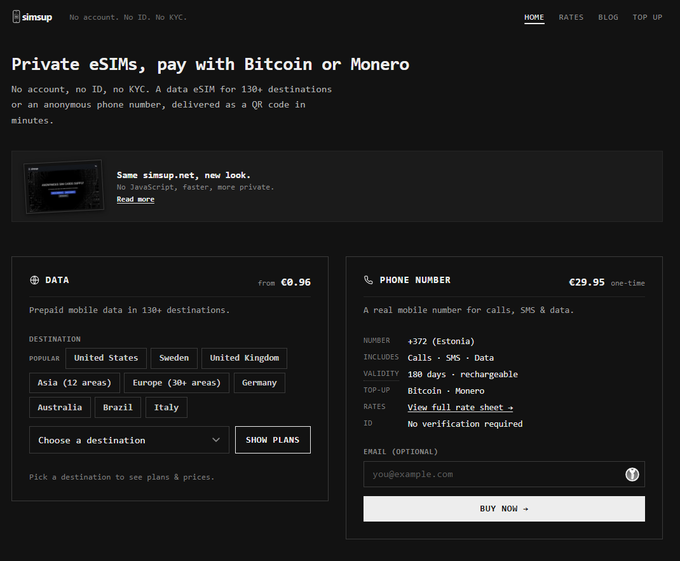Click the BUY NOW button

504,509
